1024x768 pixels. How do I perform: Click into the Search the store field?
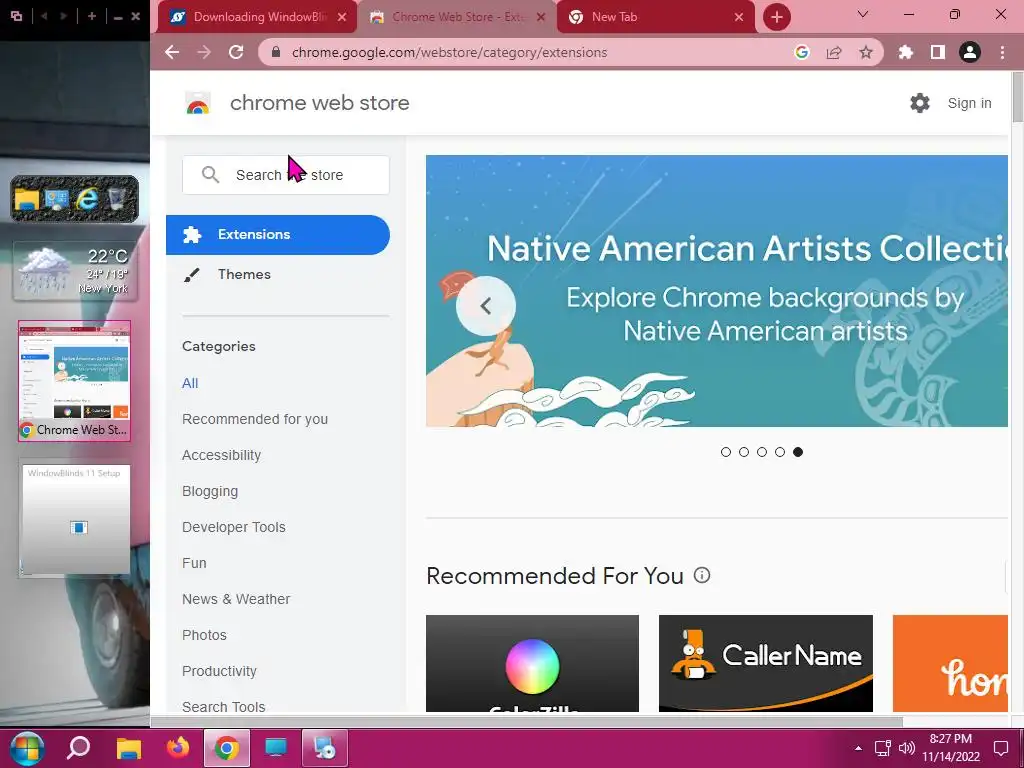click(x=285, y=175)
